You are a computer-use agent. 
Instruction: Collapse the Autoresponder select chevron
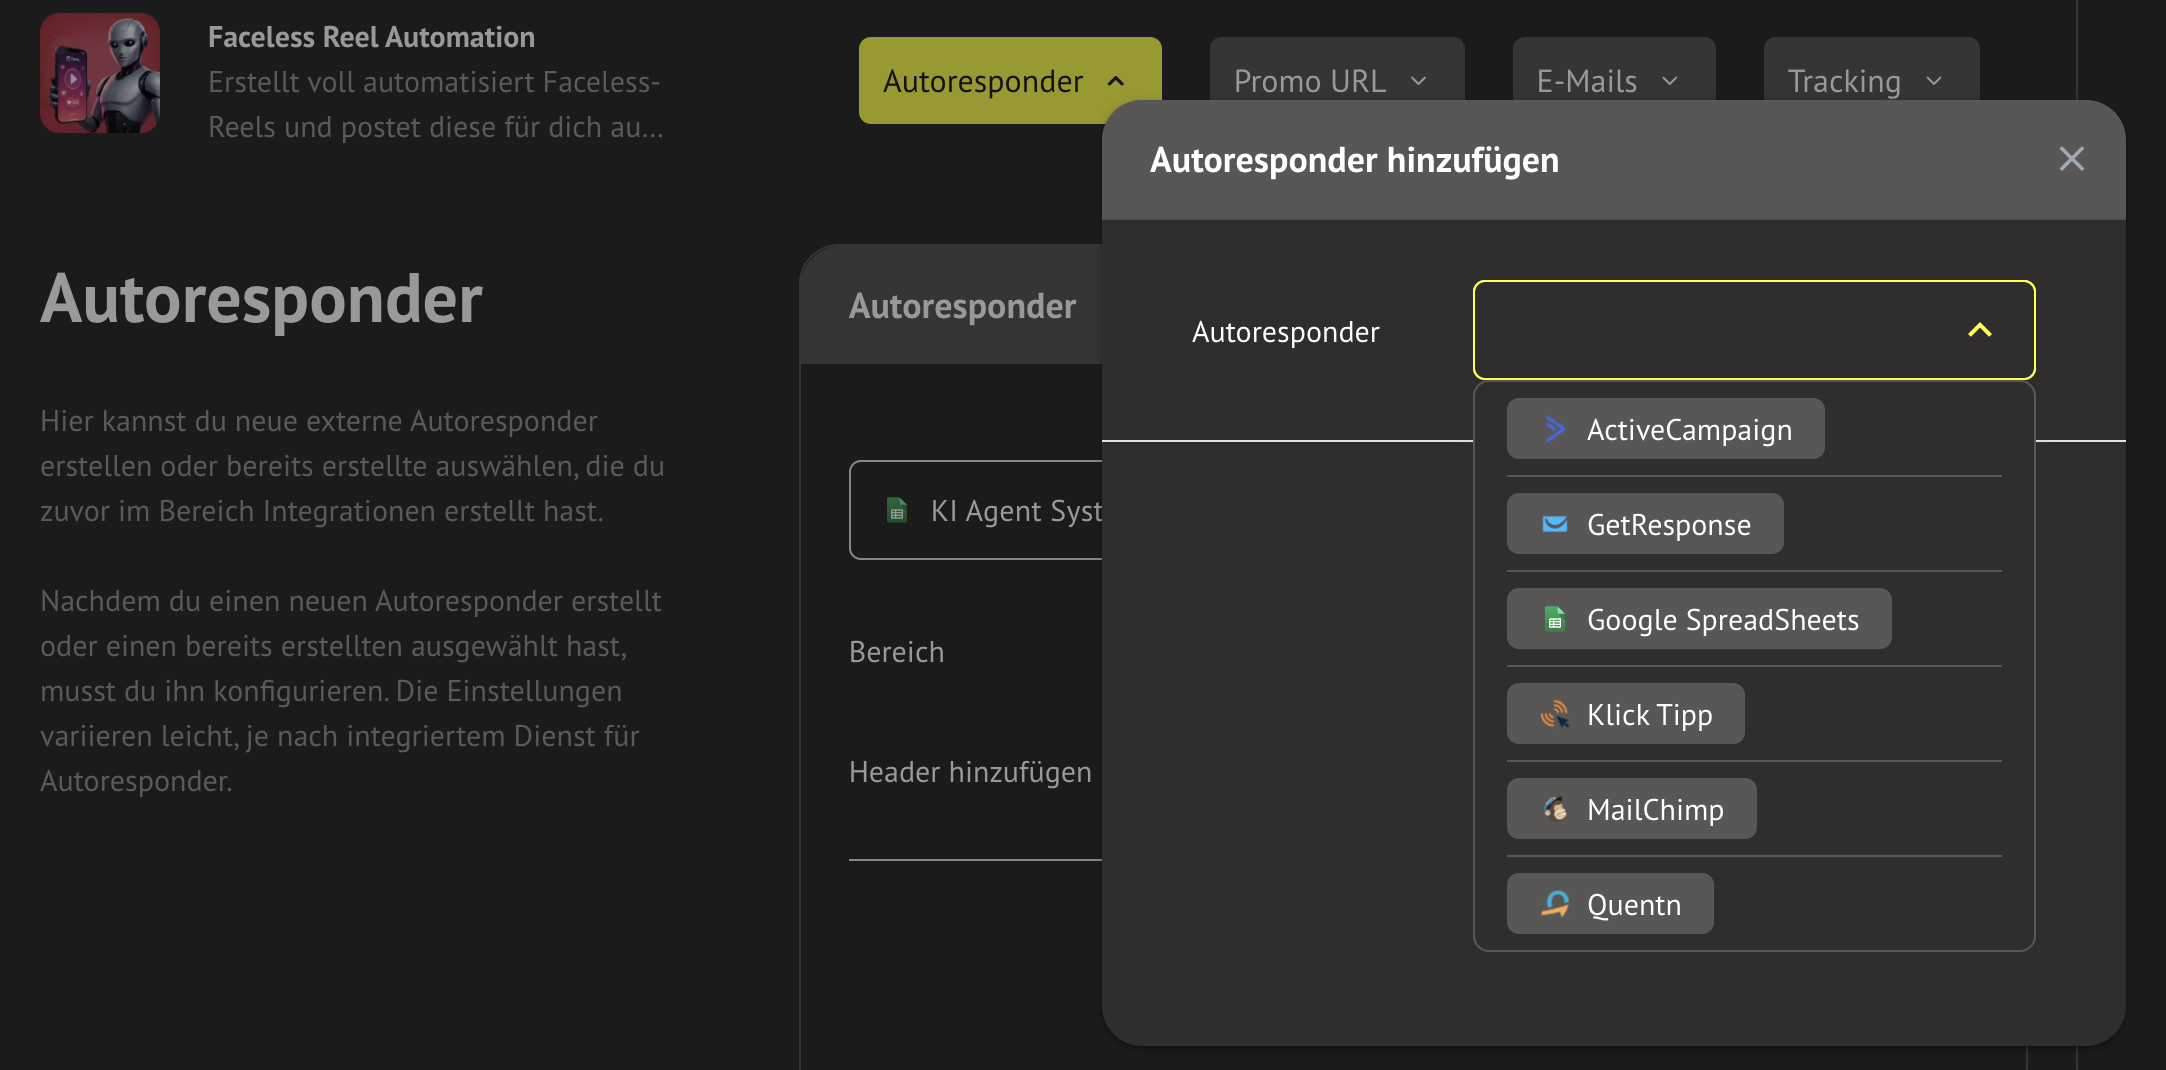point(1979,330)
